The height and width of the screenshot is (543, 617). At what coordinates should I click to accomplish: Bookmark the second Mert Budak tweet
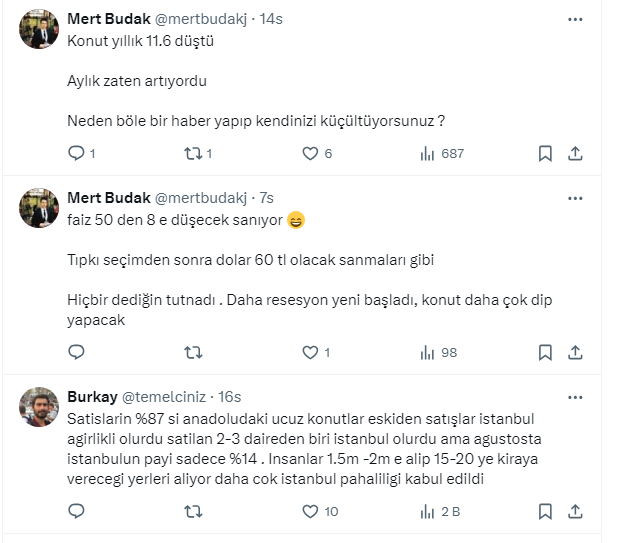pos(545,352)
